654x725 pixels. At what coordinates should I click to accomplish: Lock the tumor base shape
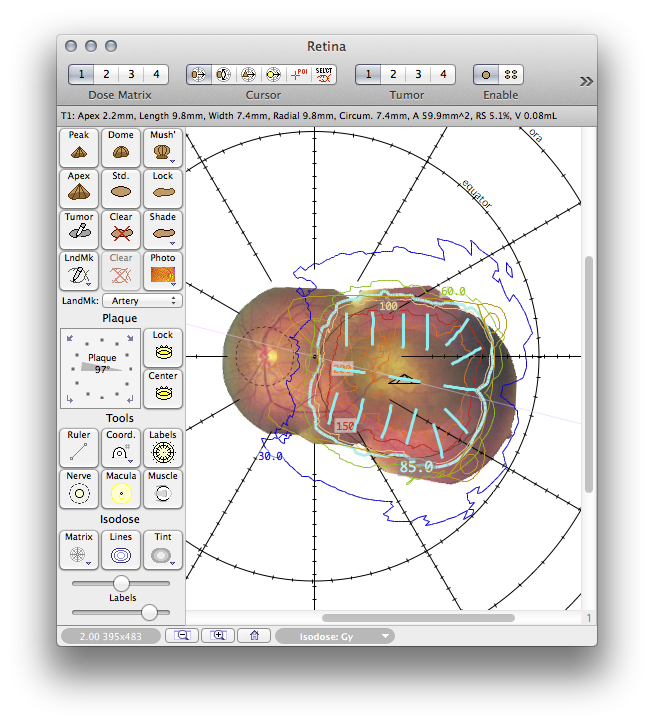163,189
